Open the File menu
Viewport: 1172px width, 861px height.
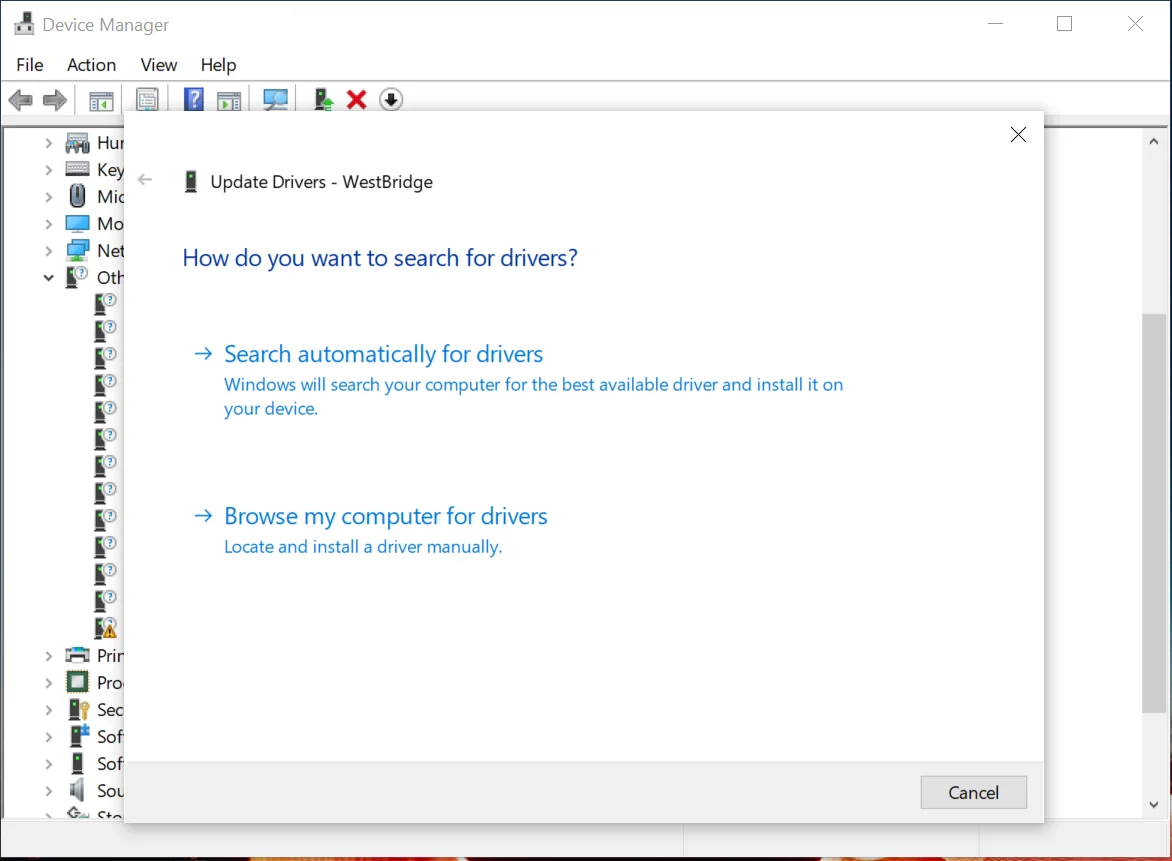click(x=30, y=65)
